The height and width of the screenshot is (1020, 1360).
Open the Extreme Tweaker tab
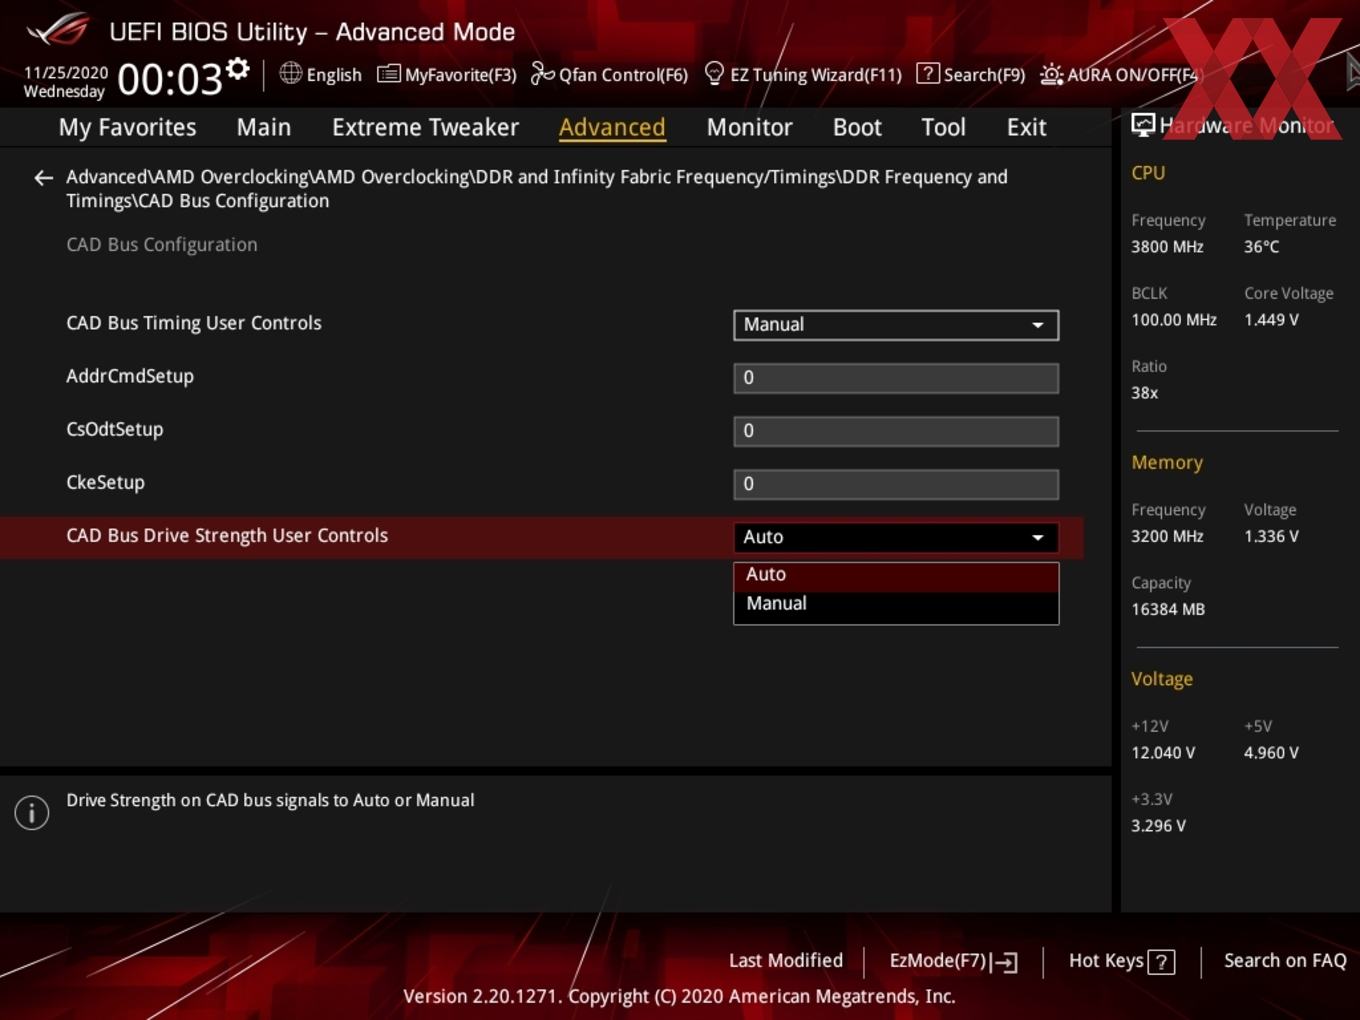pos(425,127)
